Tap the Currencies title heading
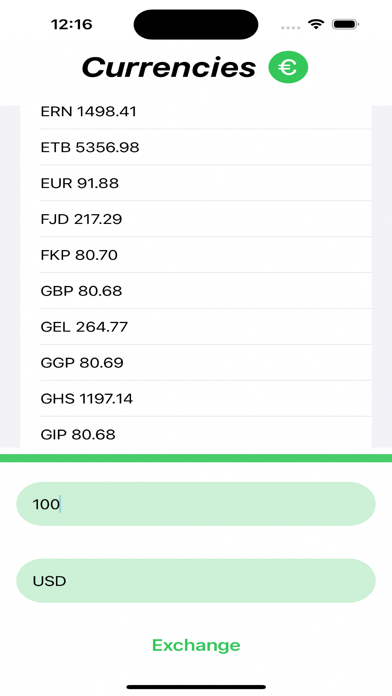This screenshot has width=392, height=696. [x=169, y=68]
